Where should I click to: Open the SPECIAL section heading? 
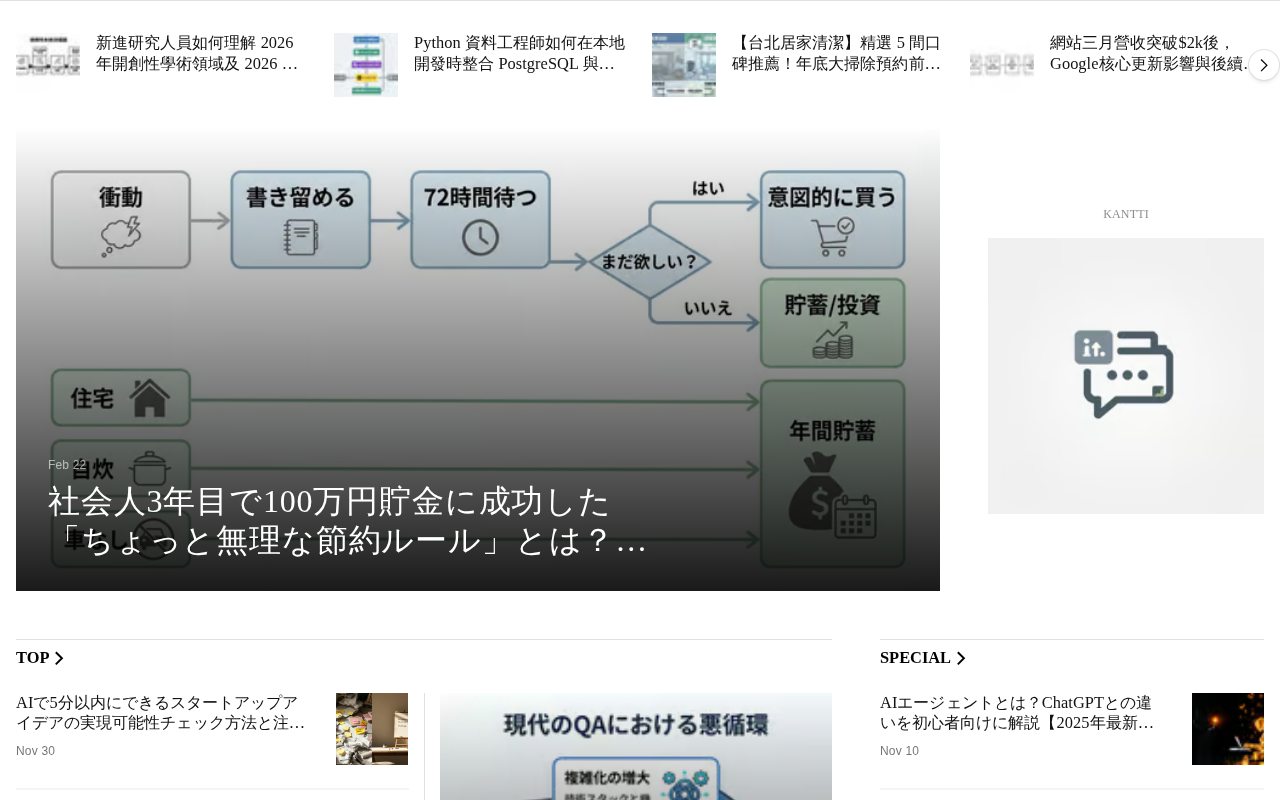pos(915,658)
